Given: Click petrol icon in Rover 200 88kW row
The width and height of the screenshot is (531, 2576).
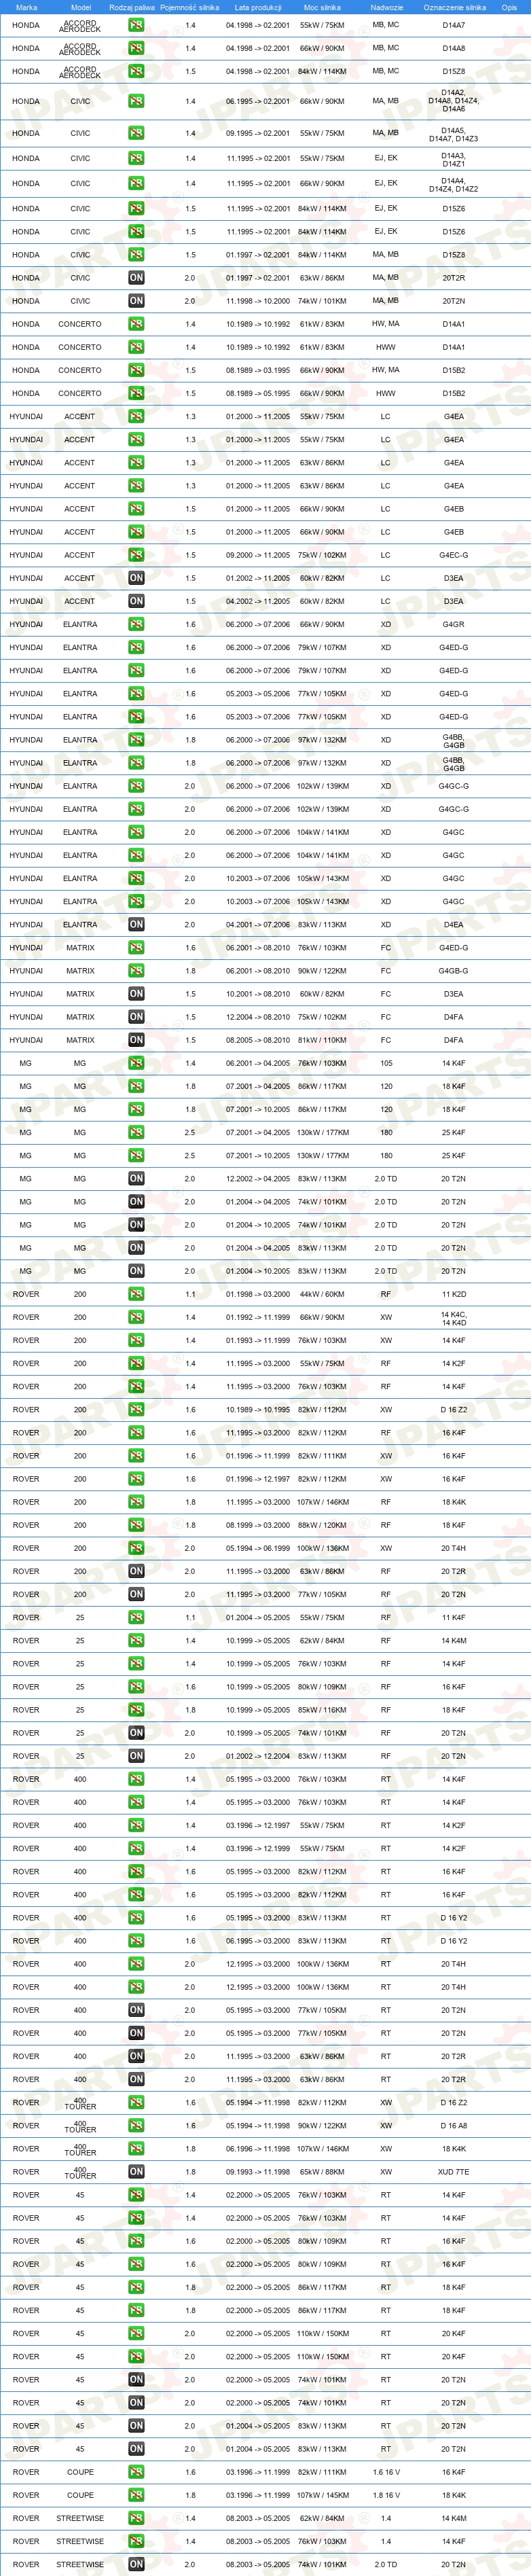Looking at the screenshot, I should [136, 1525].
